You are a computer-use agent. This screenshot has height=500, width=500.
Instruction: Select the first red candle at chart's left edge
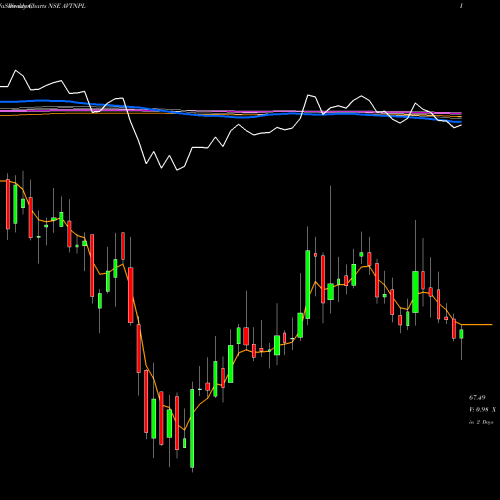coord(8,204)
